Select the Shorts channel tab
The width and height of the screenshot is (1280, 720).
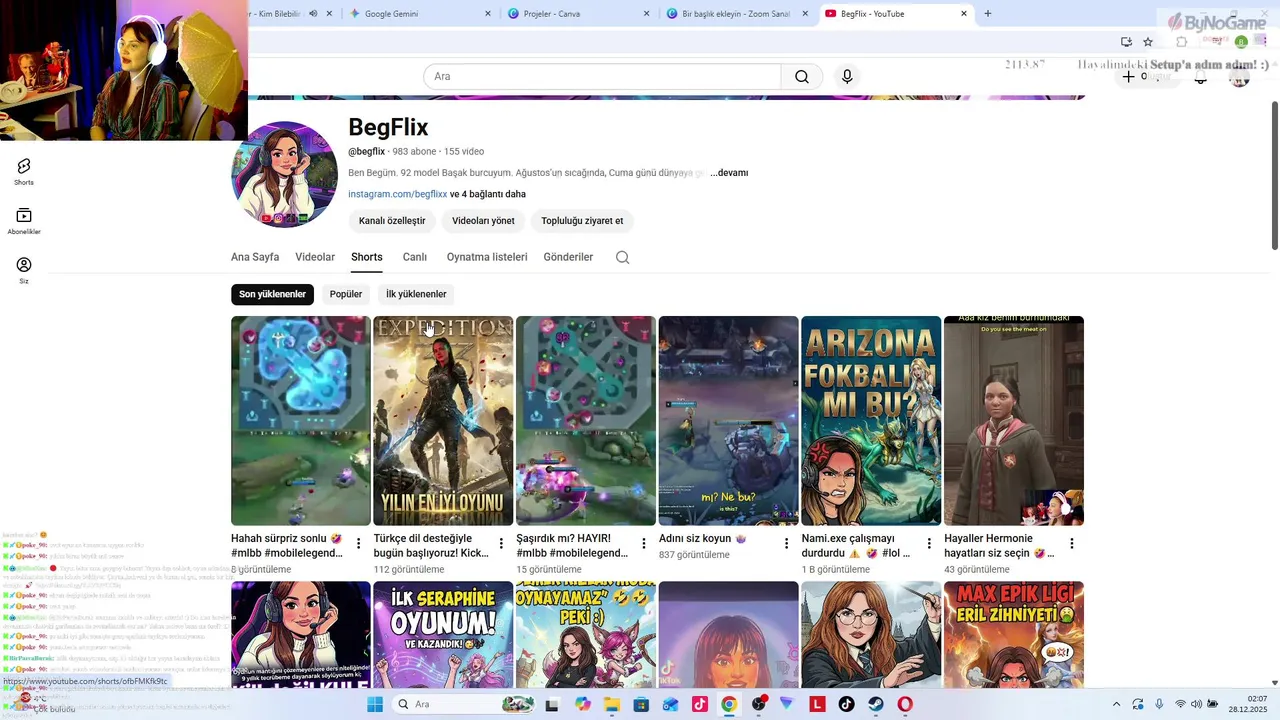coord(367,257)
